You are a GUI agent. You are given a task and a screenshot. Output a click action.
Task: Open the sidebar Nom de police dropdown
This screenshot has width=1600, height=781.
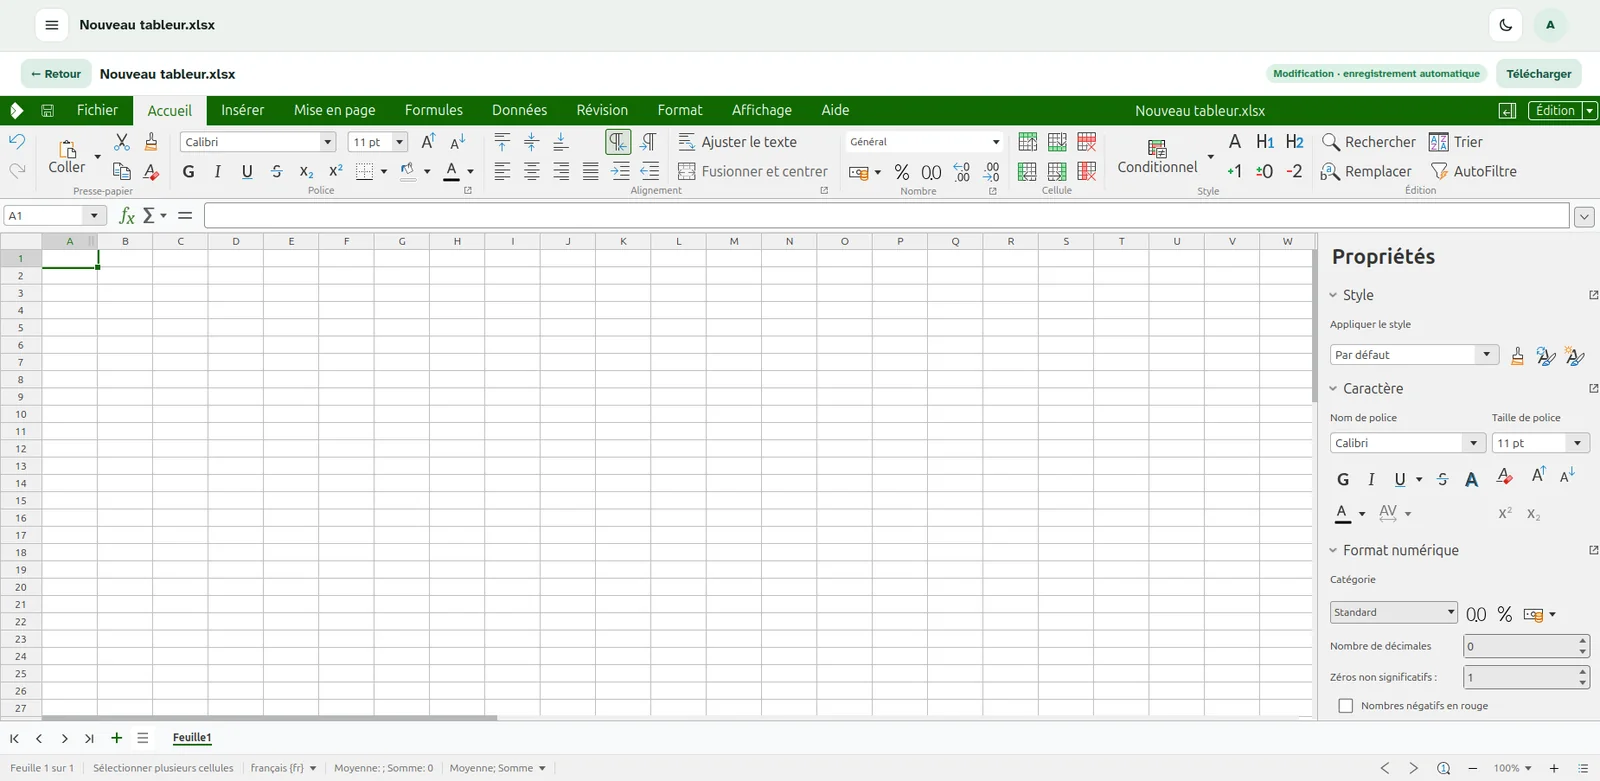pyautogui.click(x=1473, y=443)
